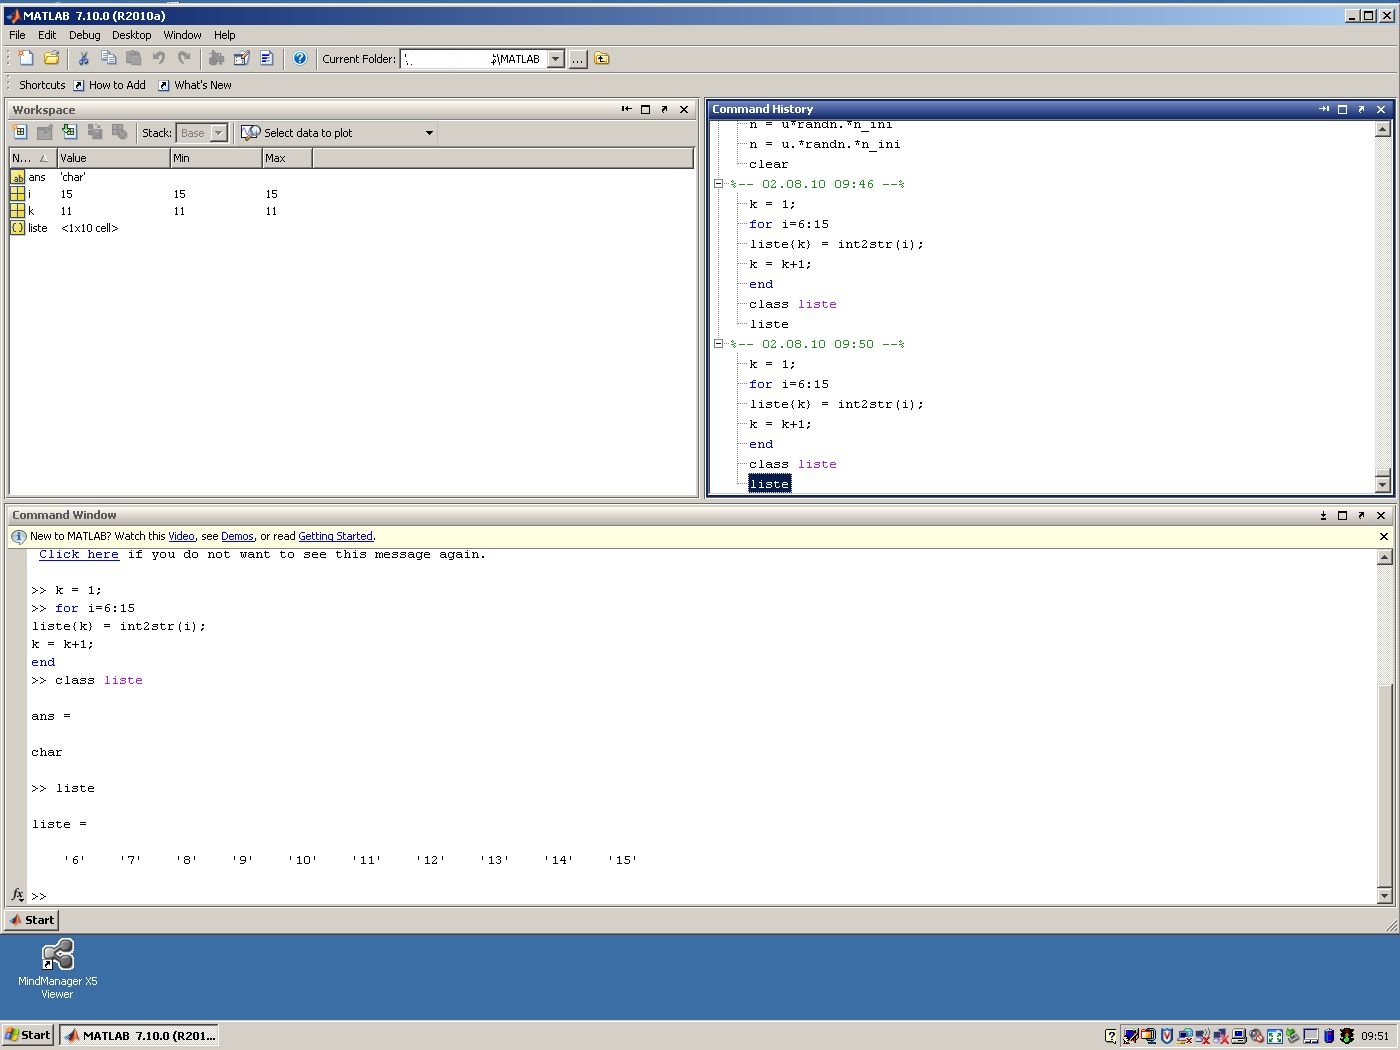Click the blue Help question mark icon

tap(300, 59)
